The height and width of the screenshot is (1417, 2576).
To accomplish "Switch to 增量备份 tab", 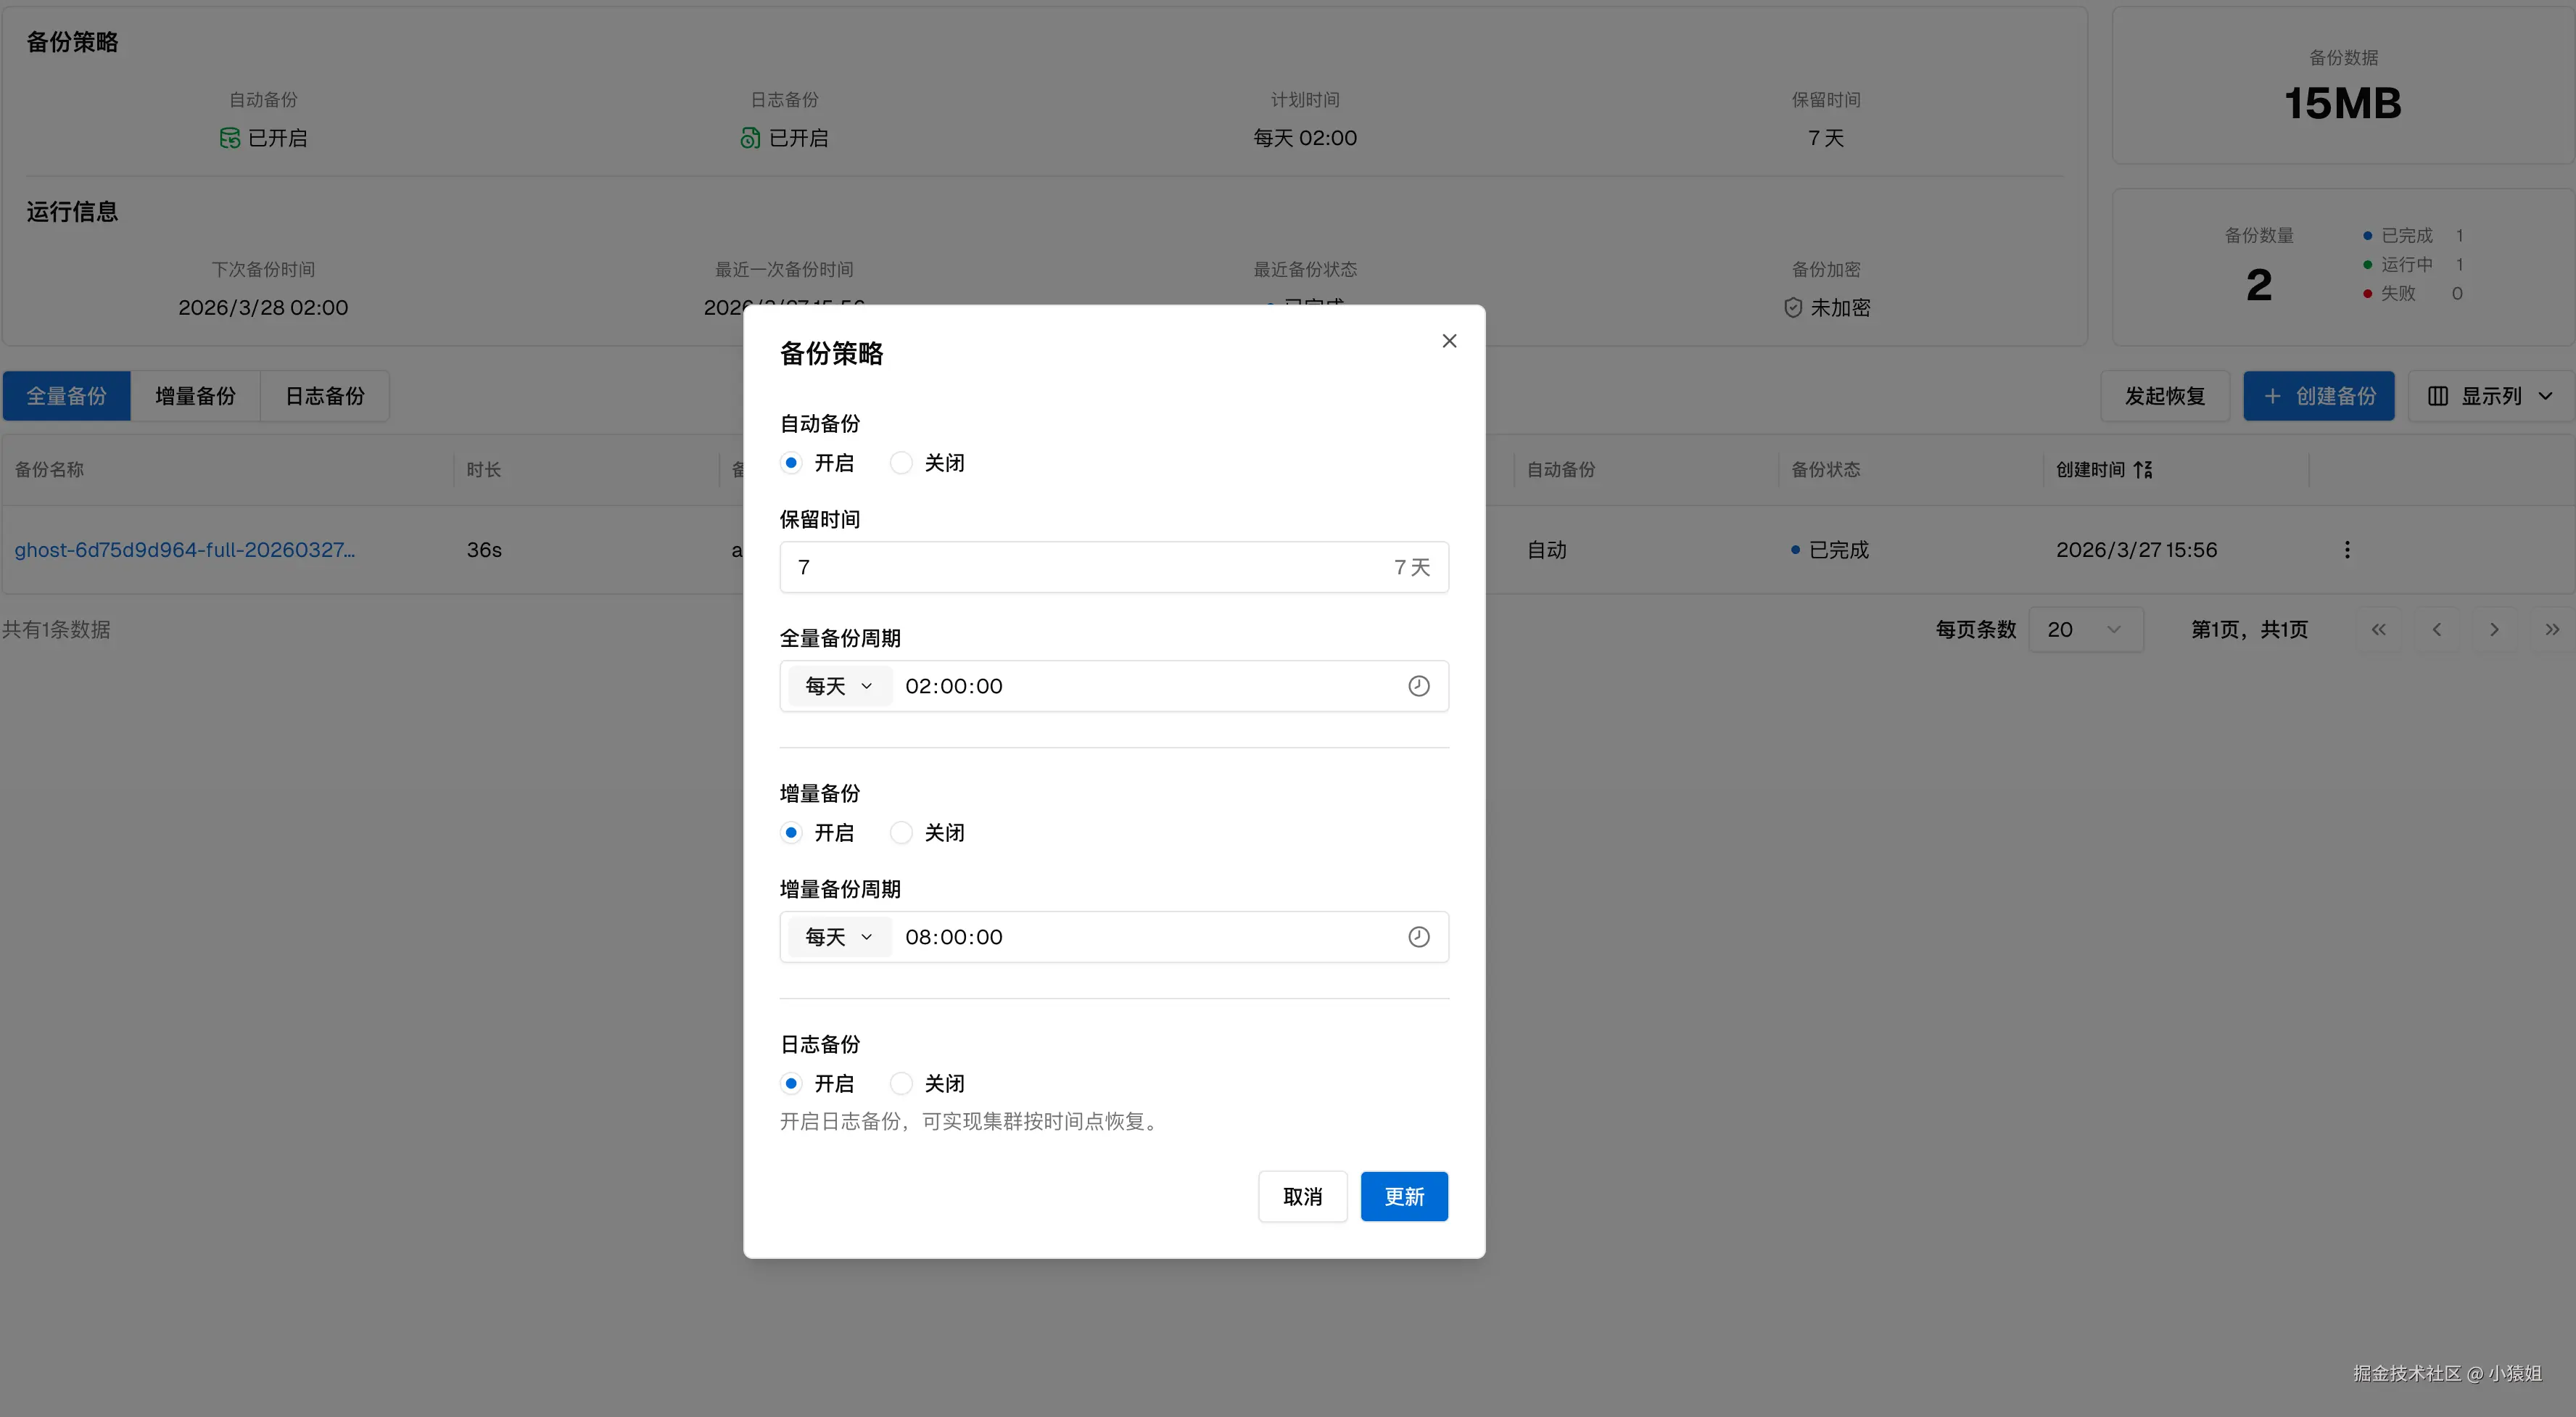I will tap(195, 396).
